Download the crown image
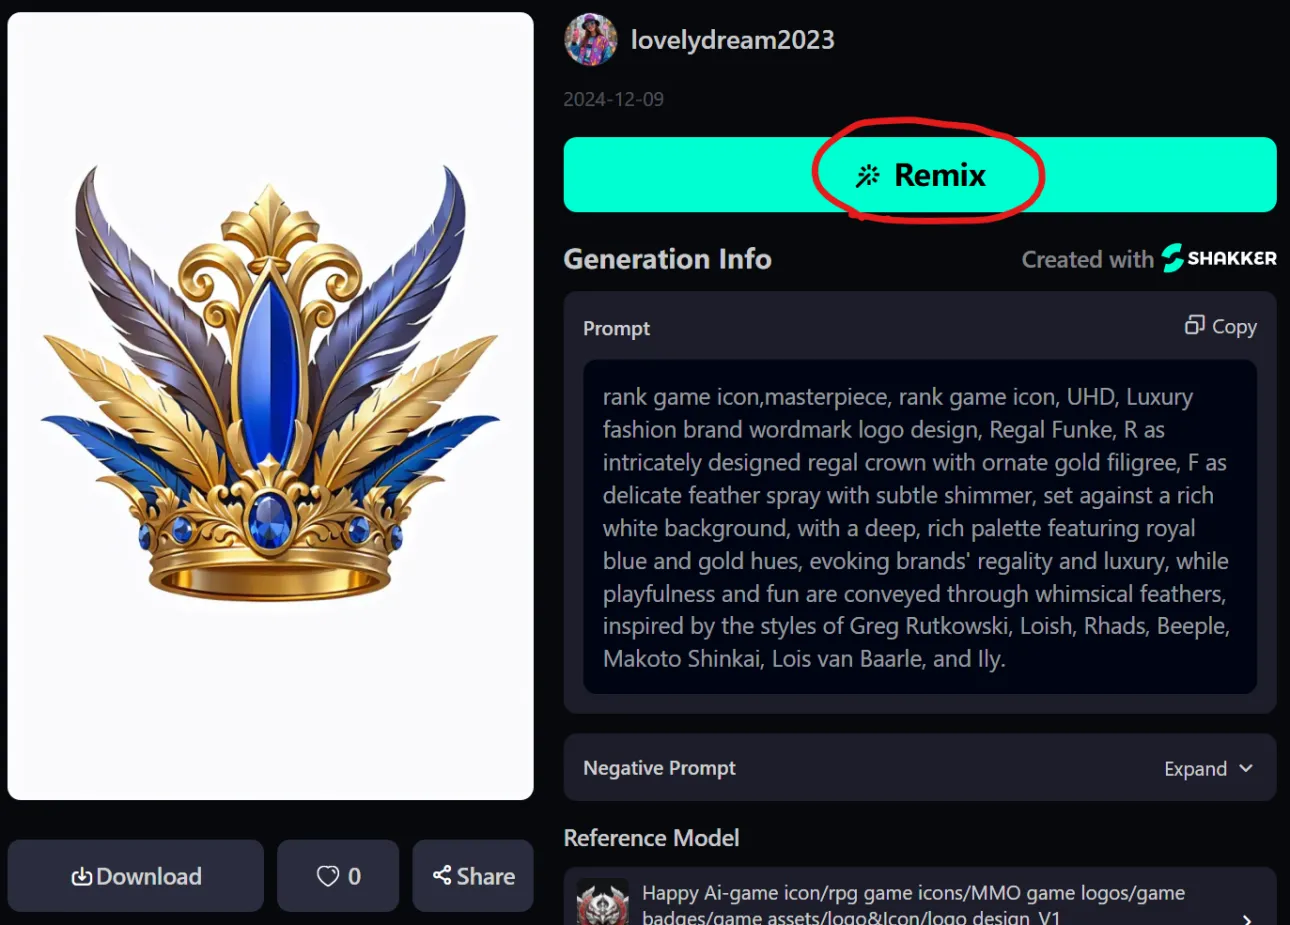The image size is (1290, 925). tap(136, 876)
